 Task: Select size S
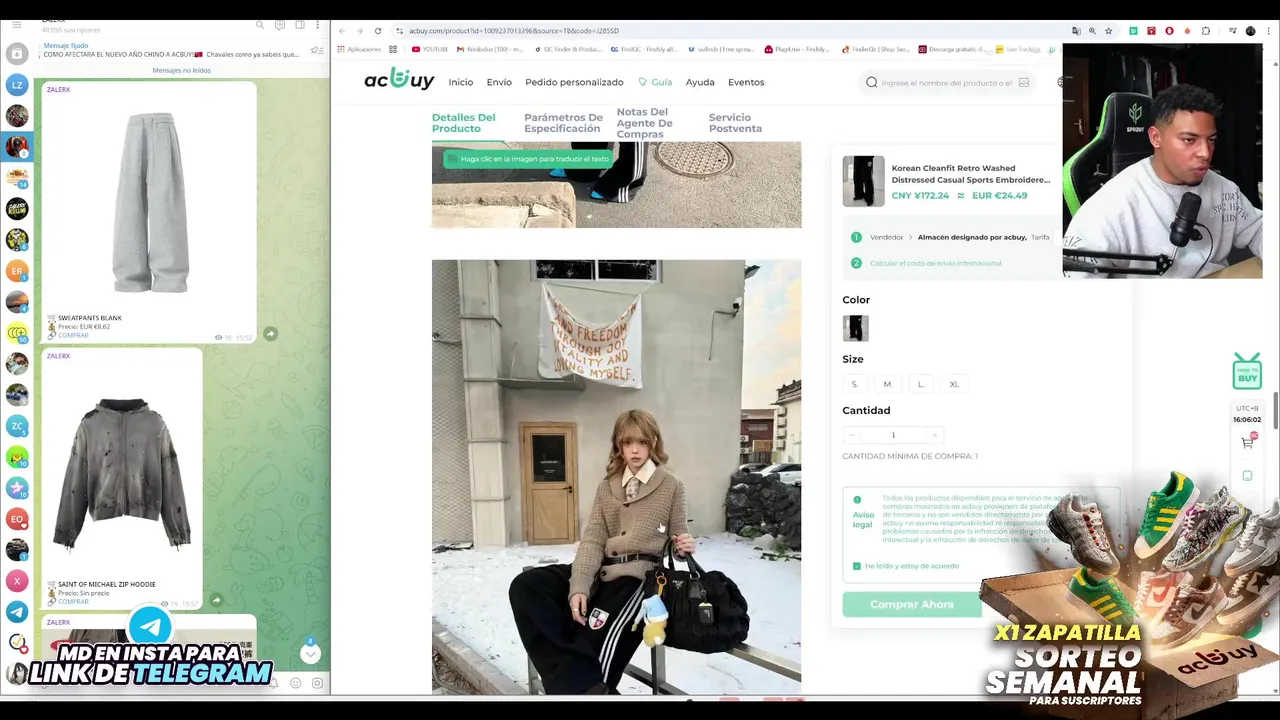click(854, 384)
